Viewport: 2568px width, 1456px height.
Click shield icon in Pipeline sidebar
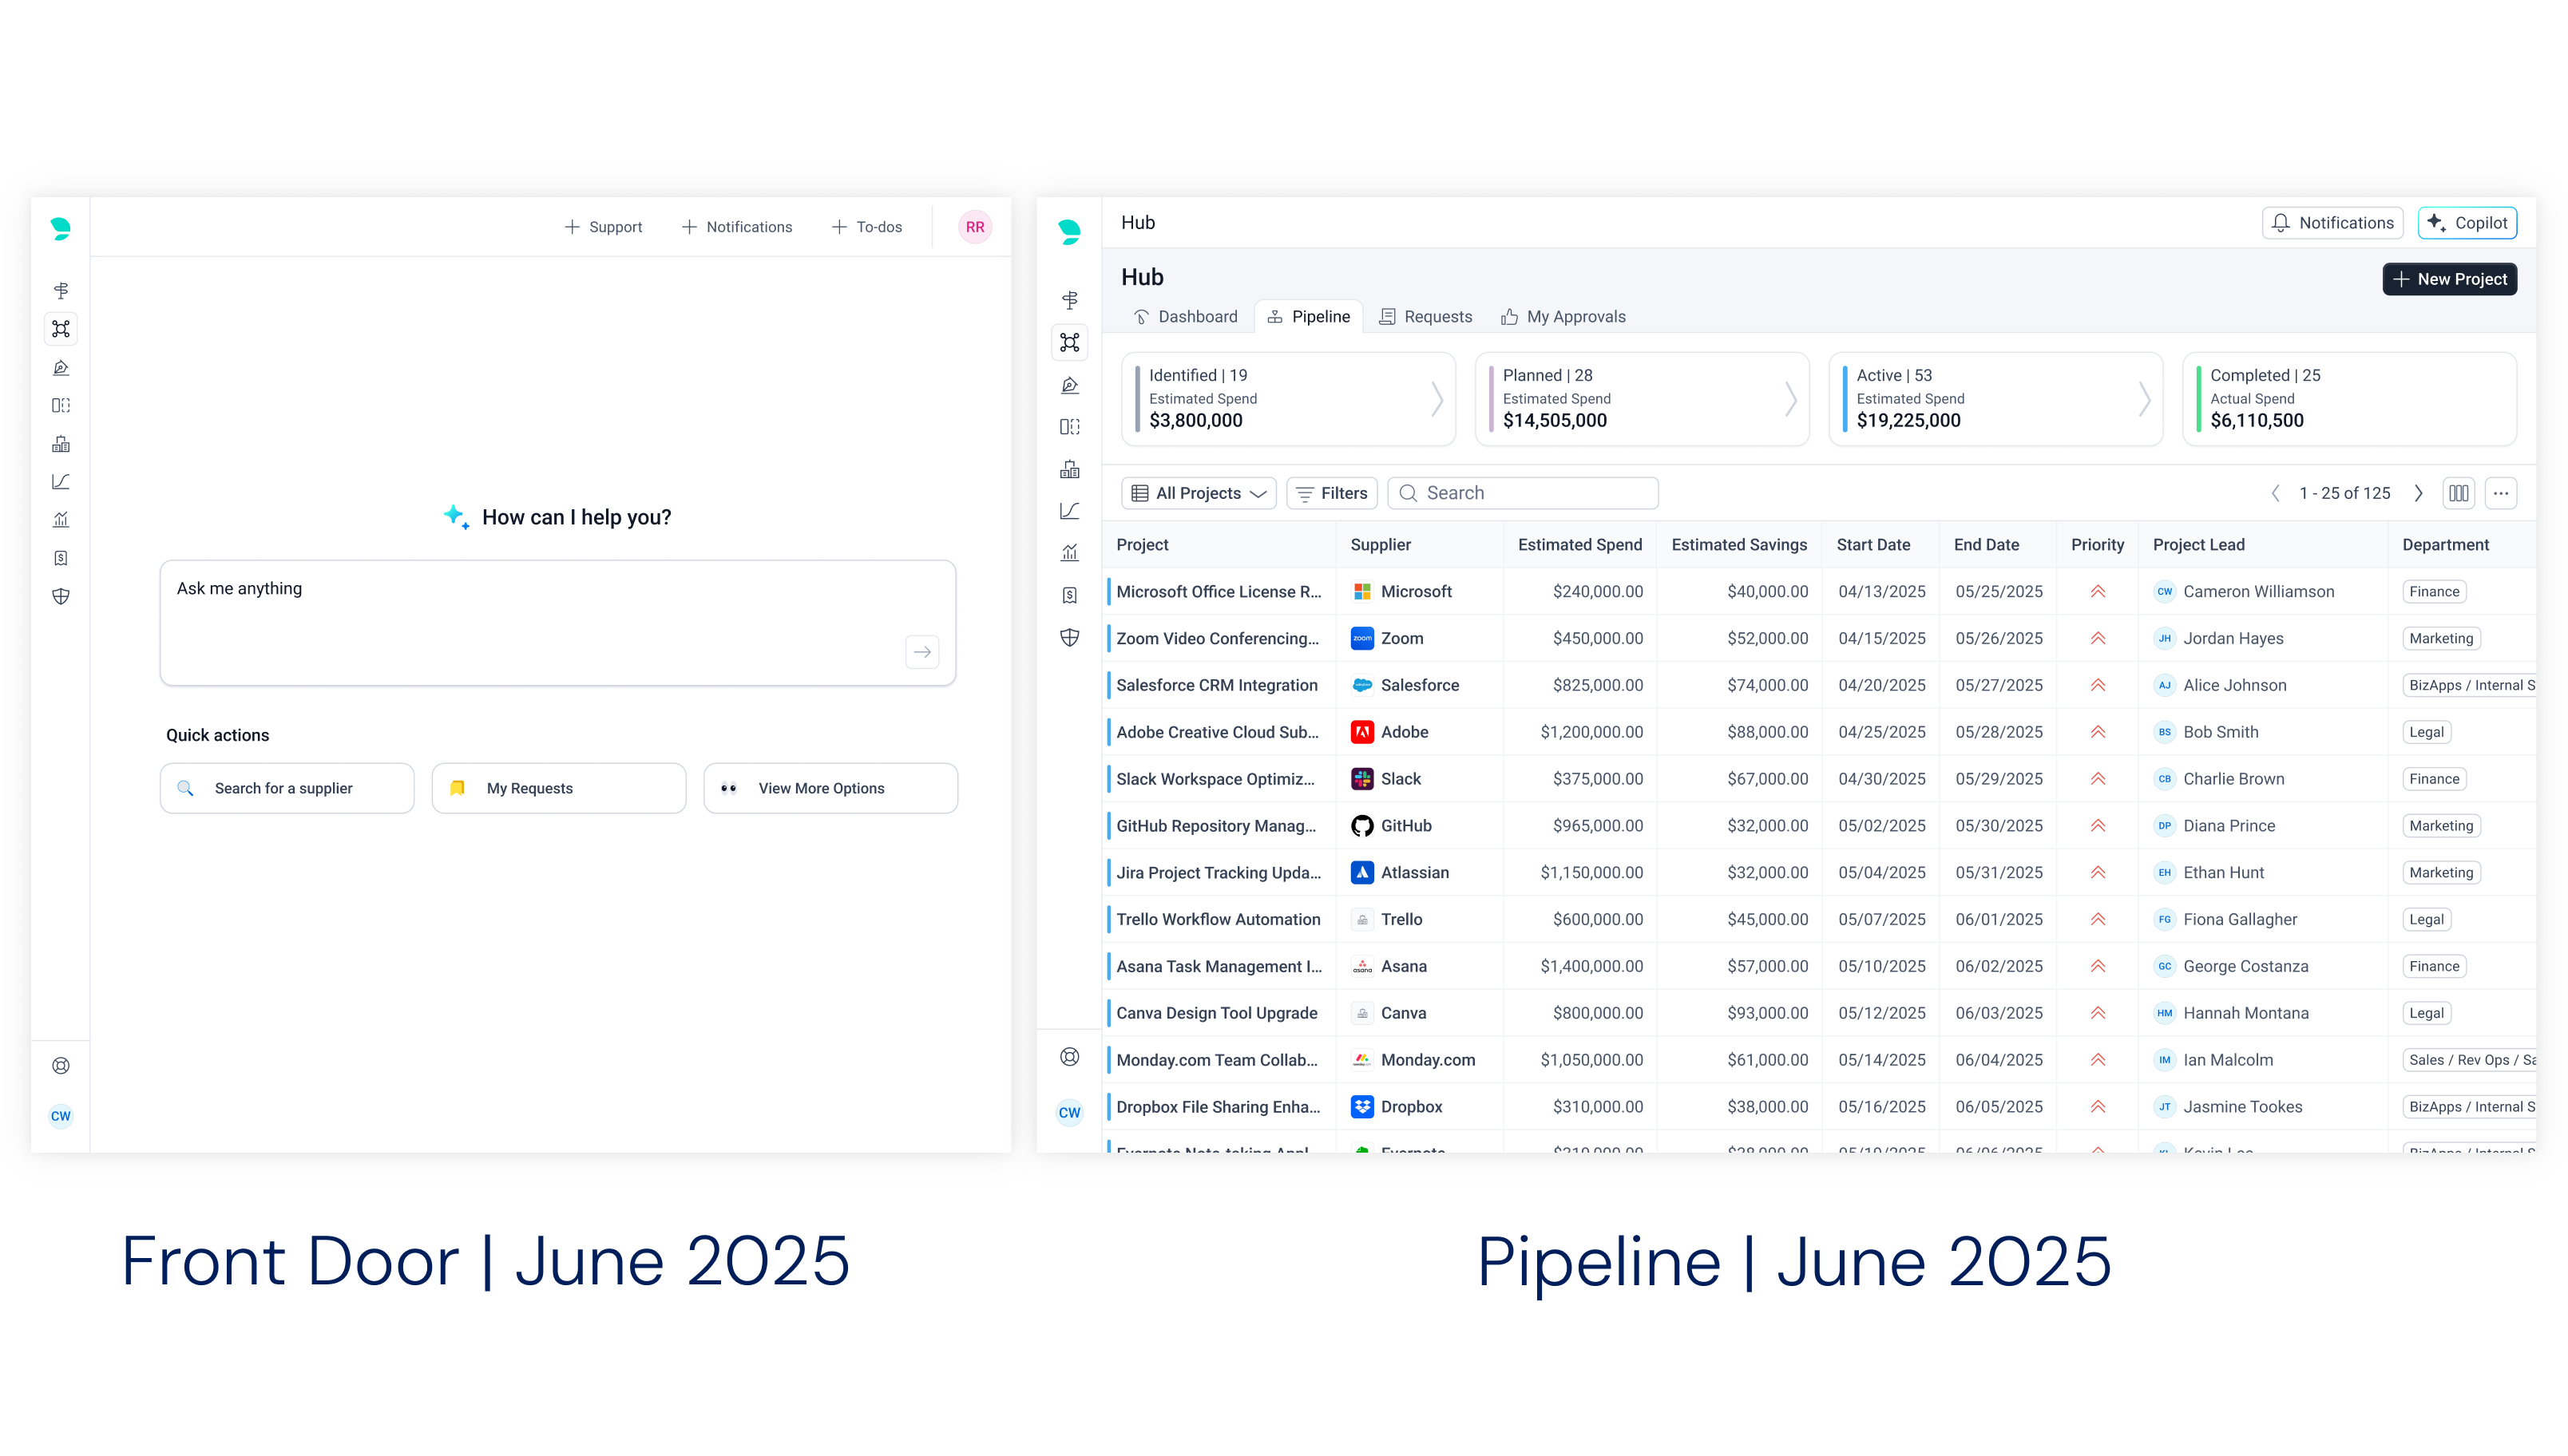[1069, 638]
